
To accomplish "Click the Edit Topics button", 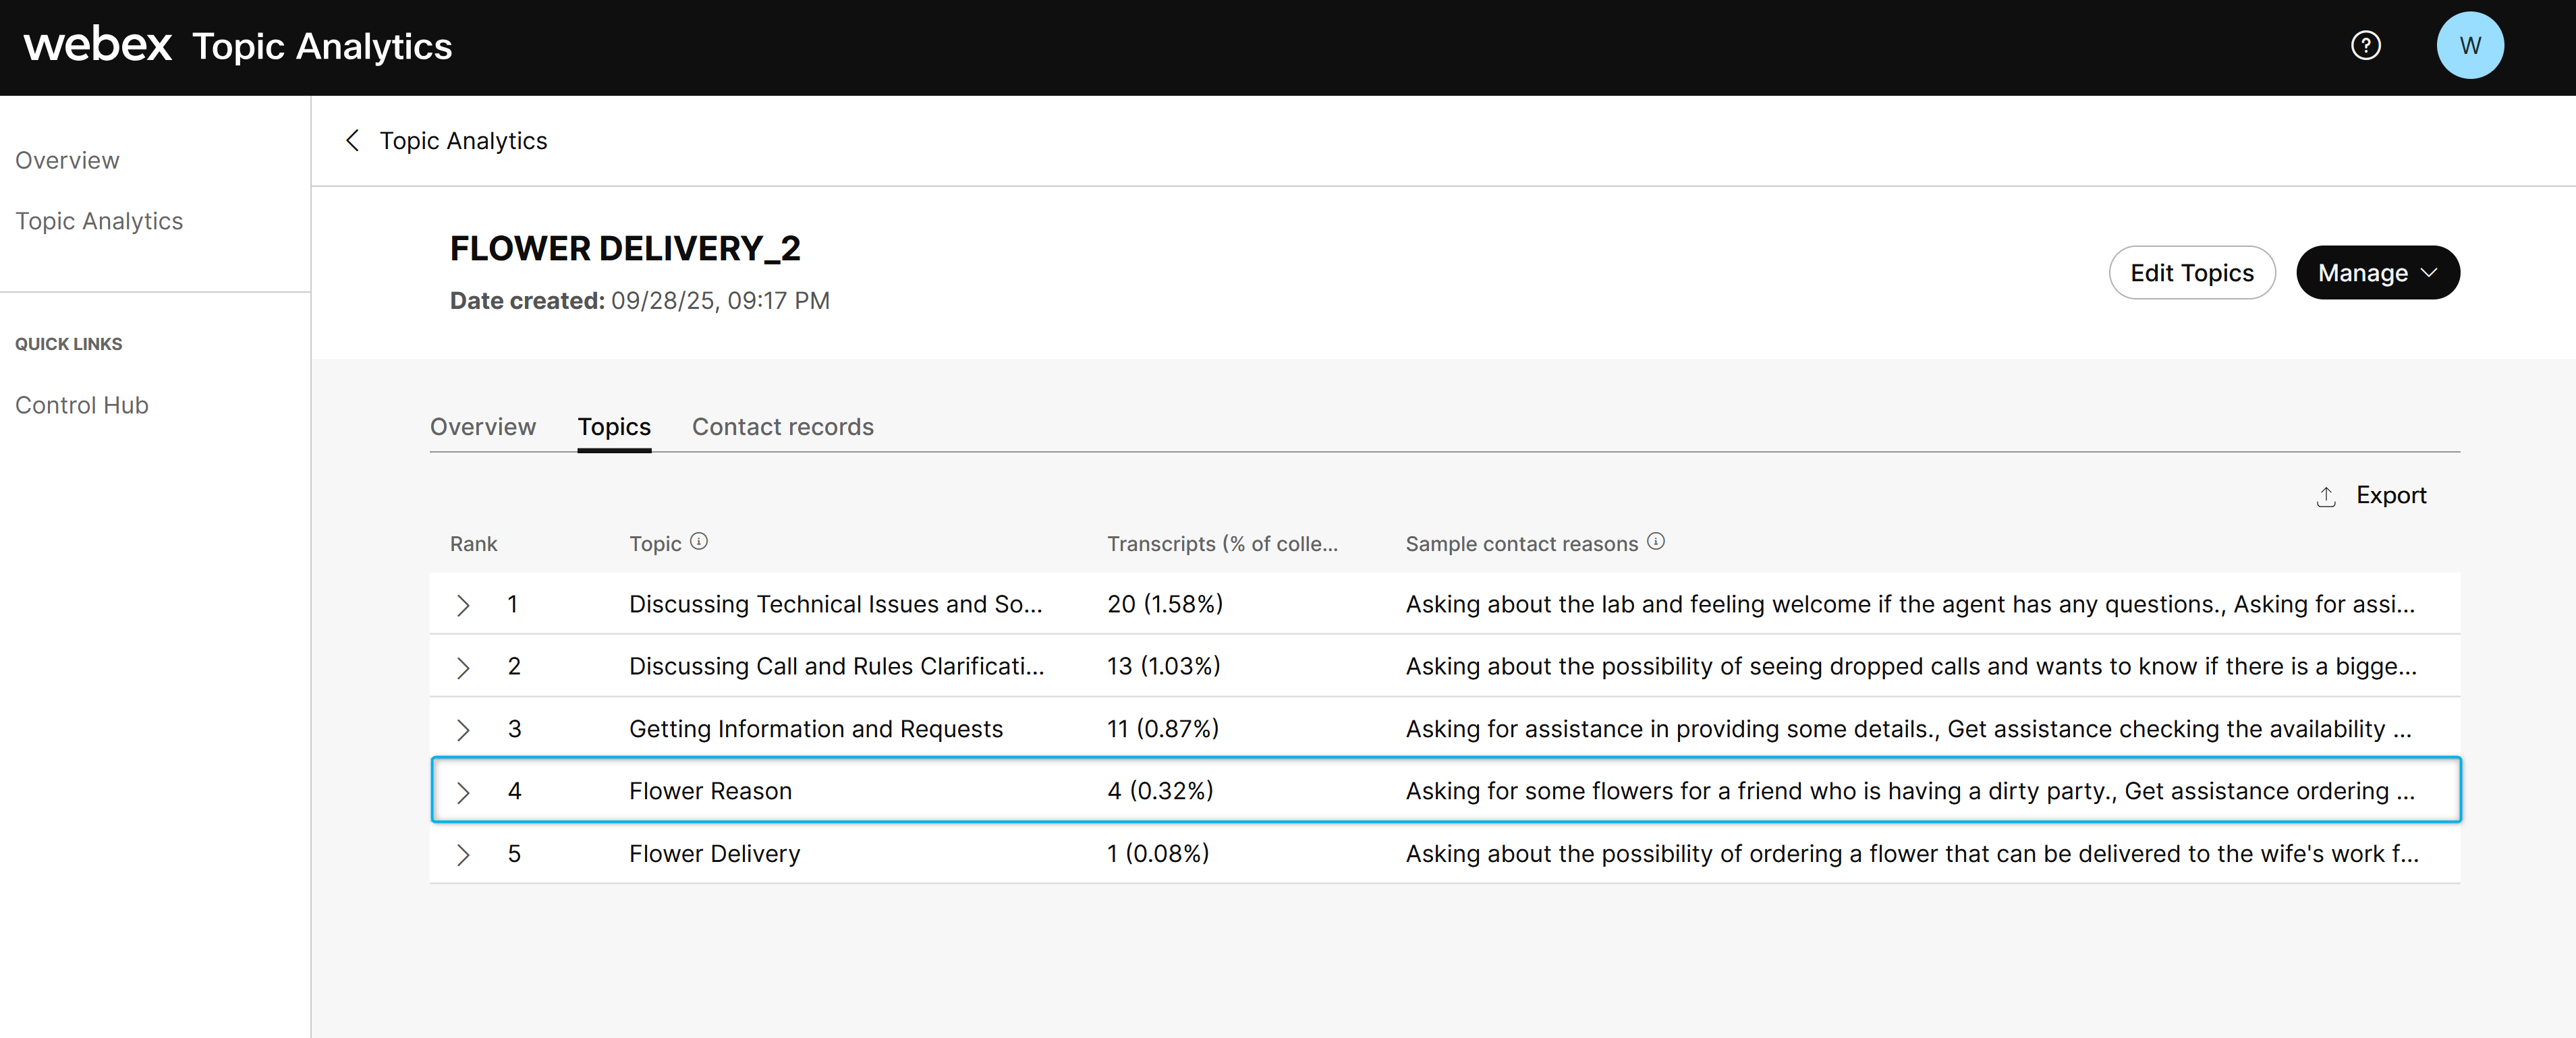I will [x=2191, y=273].
